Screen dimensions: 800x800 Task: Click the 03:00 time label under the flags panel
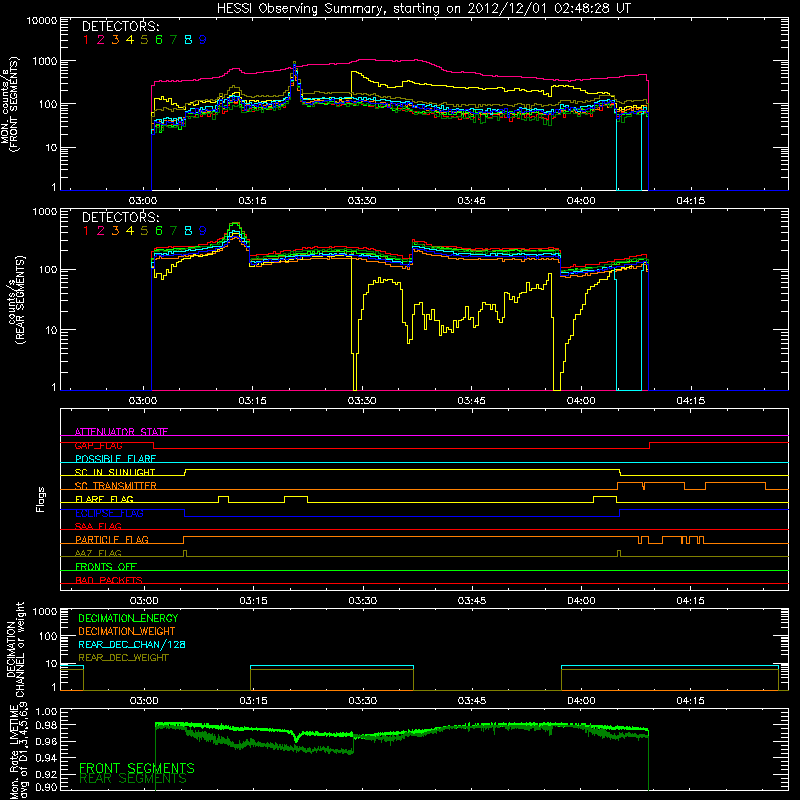point(144,601)
